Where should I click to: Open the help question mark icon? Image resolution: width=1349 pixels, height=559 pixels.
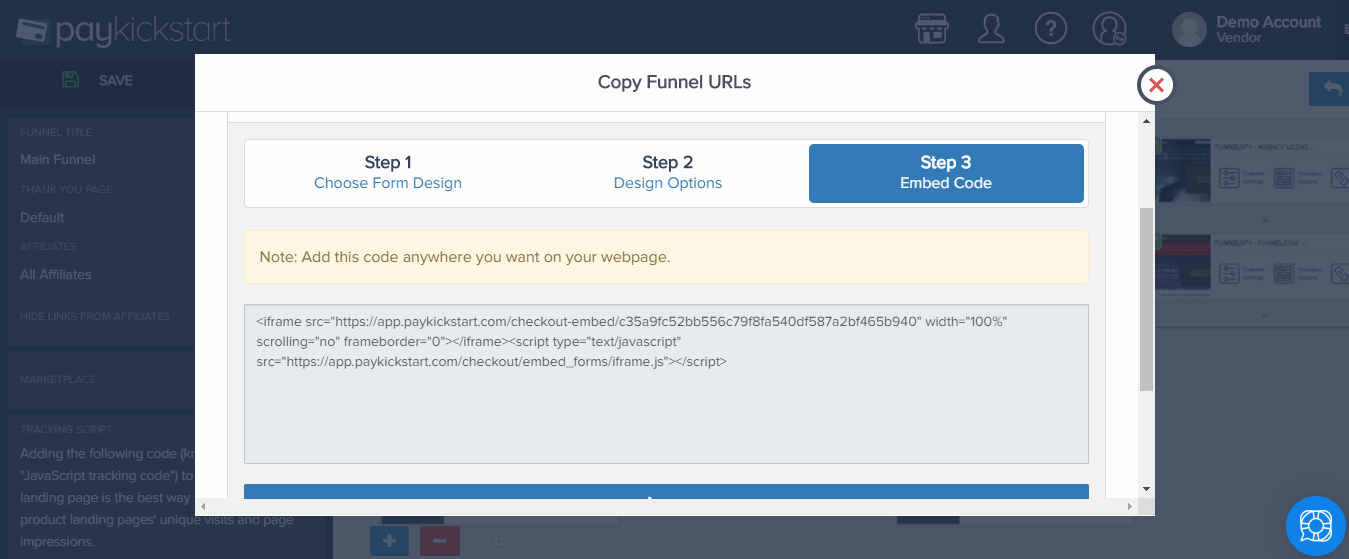pos(1051,28)
